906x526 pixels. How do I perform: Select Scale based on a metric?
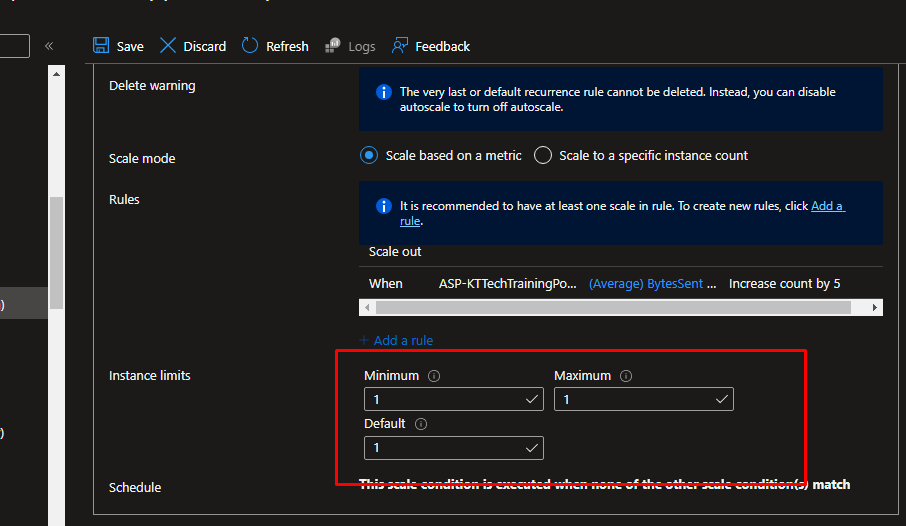(x=369, y=155)
